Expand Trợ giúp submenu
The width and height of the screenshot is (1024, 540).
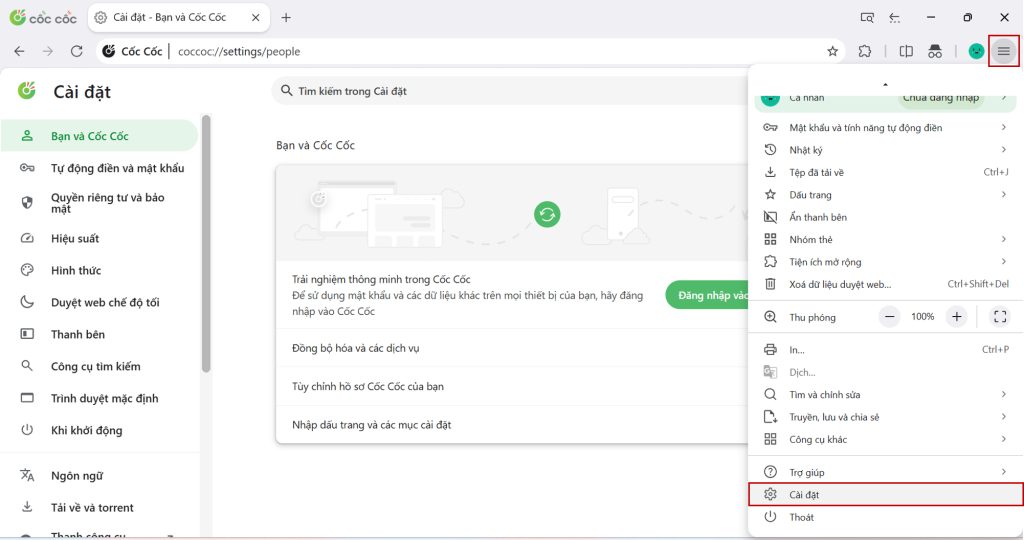point(886,472)
